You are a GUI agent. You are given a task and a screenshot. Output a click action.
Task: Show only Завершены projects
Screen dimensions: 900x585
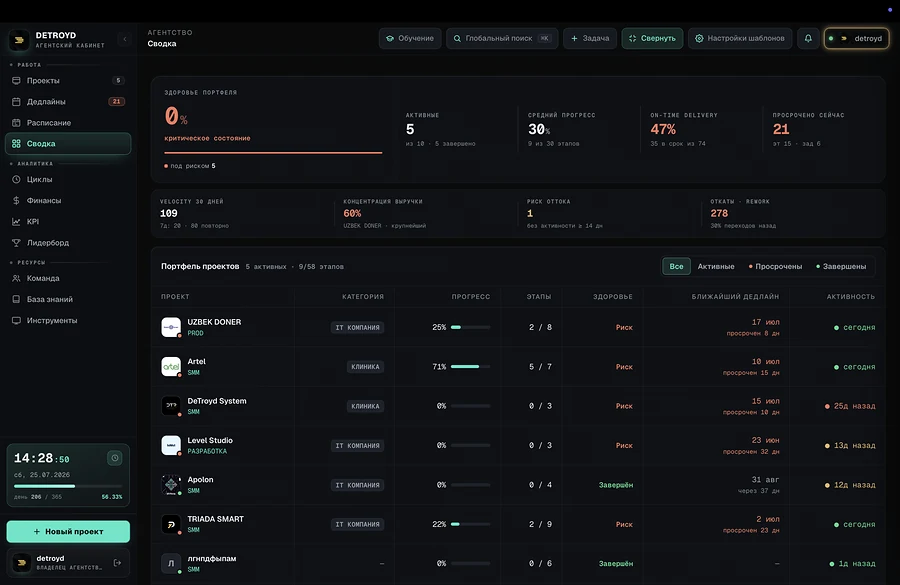[841, 266]
